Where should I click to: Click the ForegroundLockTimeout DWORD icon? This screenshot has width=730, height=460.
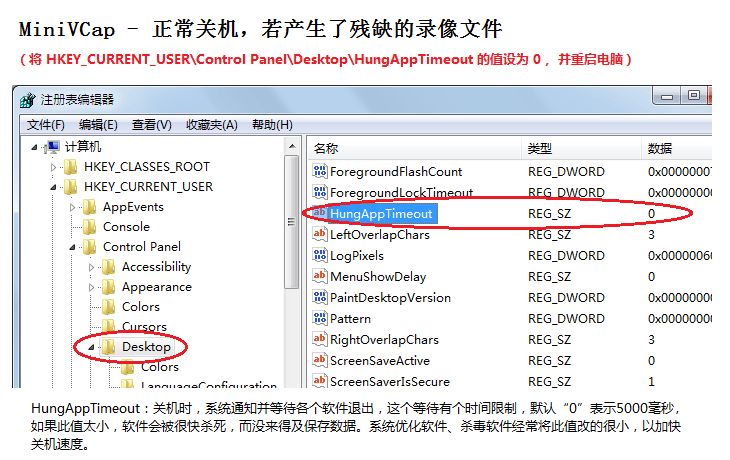click(x=320, y=192)
